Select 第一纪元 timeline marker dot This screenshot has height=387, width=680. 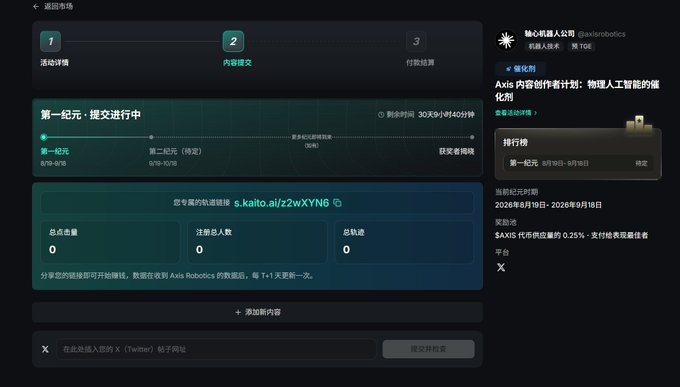pyautogui.click(x=43, y=137)
